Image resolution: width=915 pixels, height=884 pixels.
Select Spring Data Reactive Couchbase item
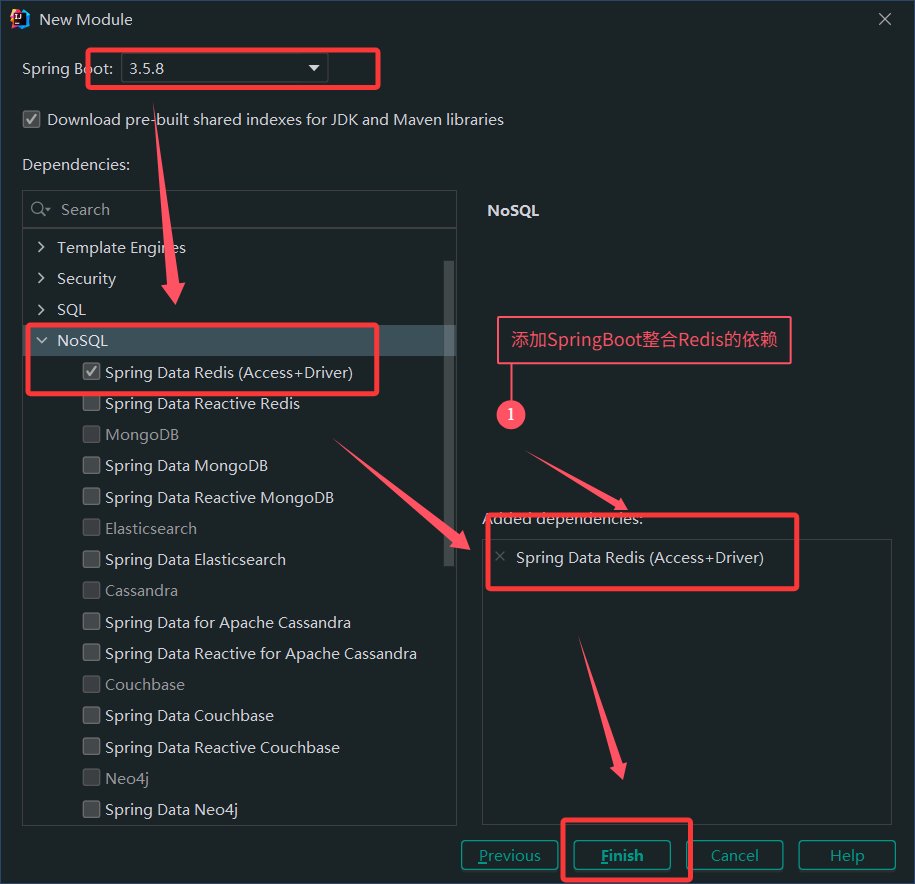[221, 747]
